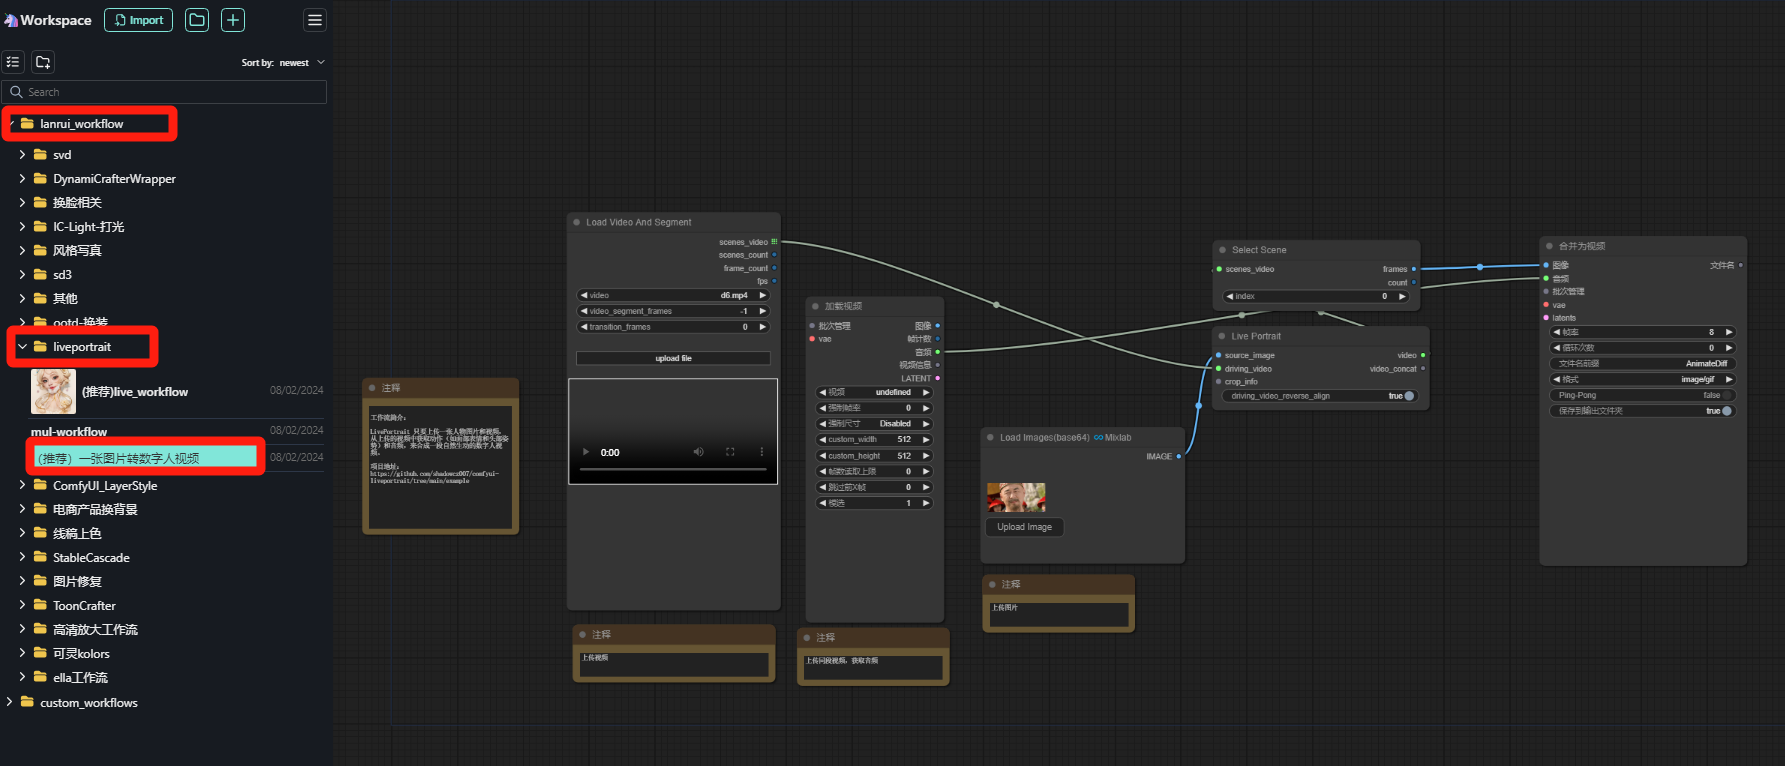The image size is (1785, 766).
Task: Collapse the liveportrait folder
Action: 22,347
